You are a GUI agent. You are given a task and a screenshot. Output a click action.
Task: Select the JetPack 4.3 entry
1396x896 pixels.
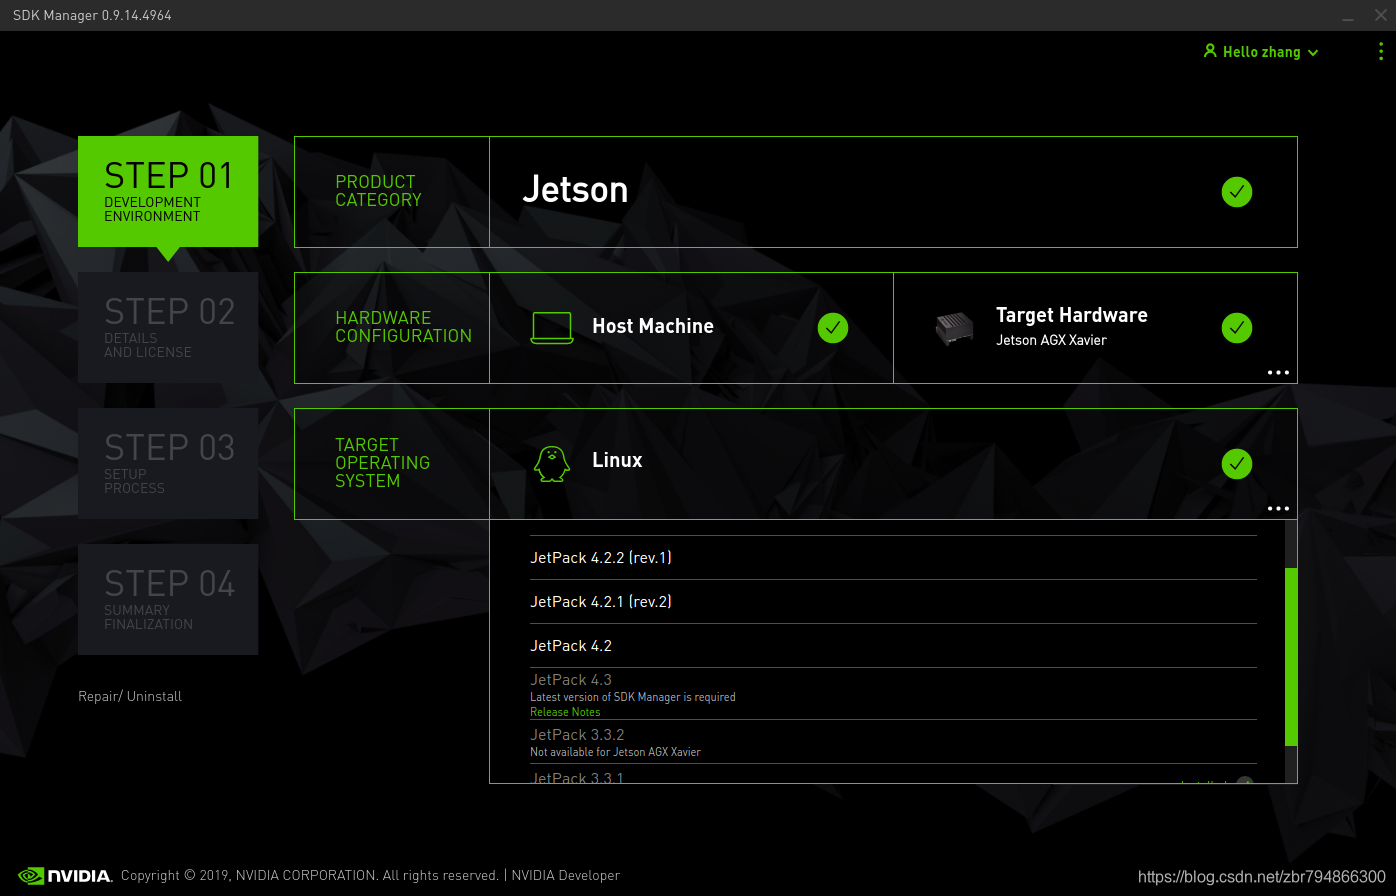click(893, 694)
